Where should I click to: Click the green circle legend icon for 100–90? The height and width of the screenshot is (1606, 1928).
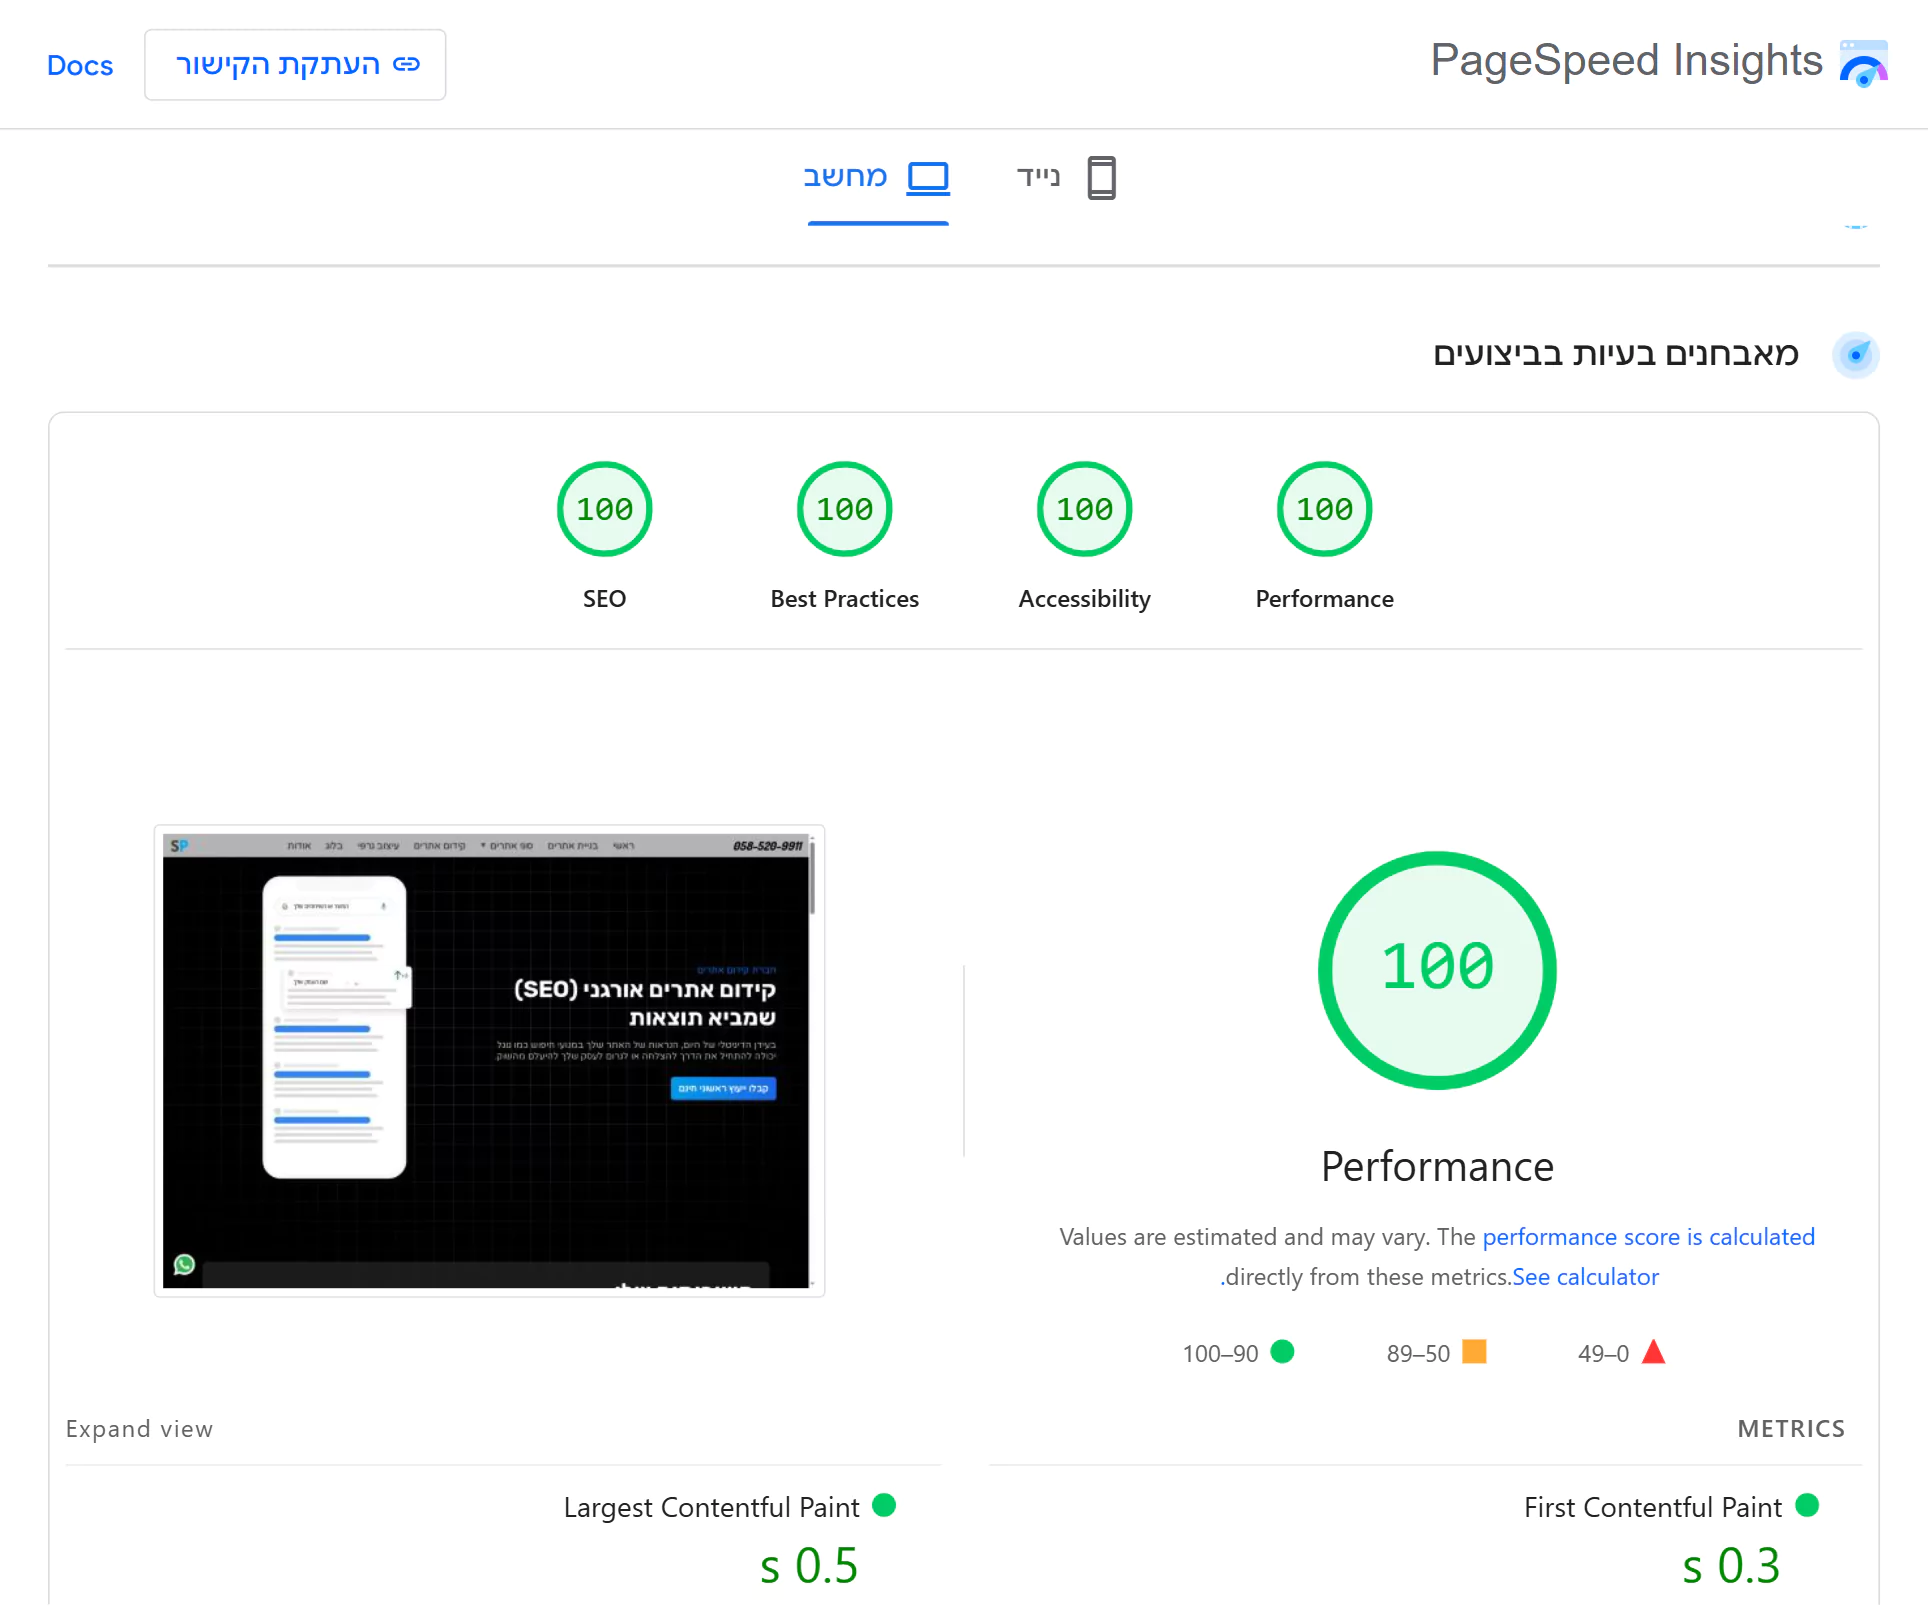1283,1353
